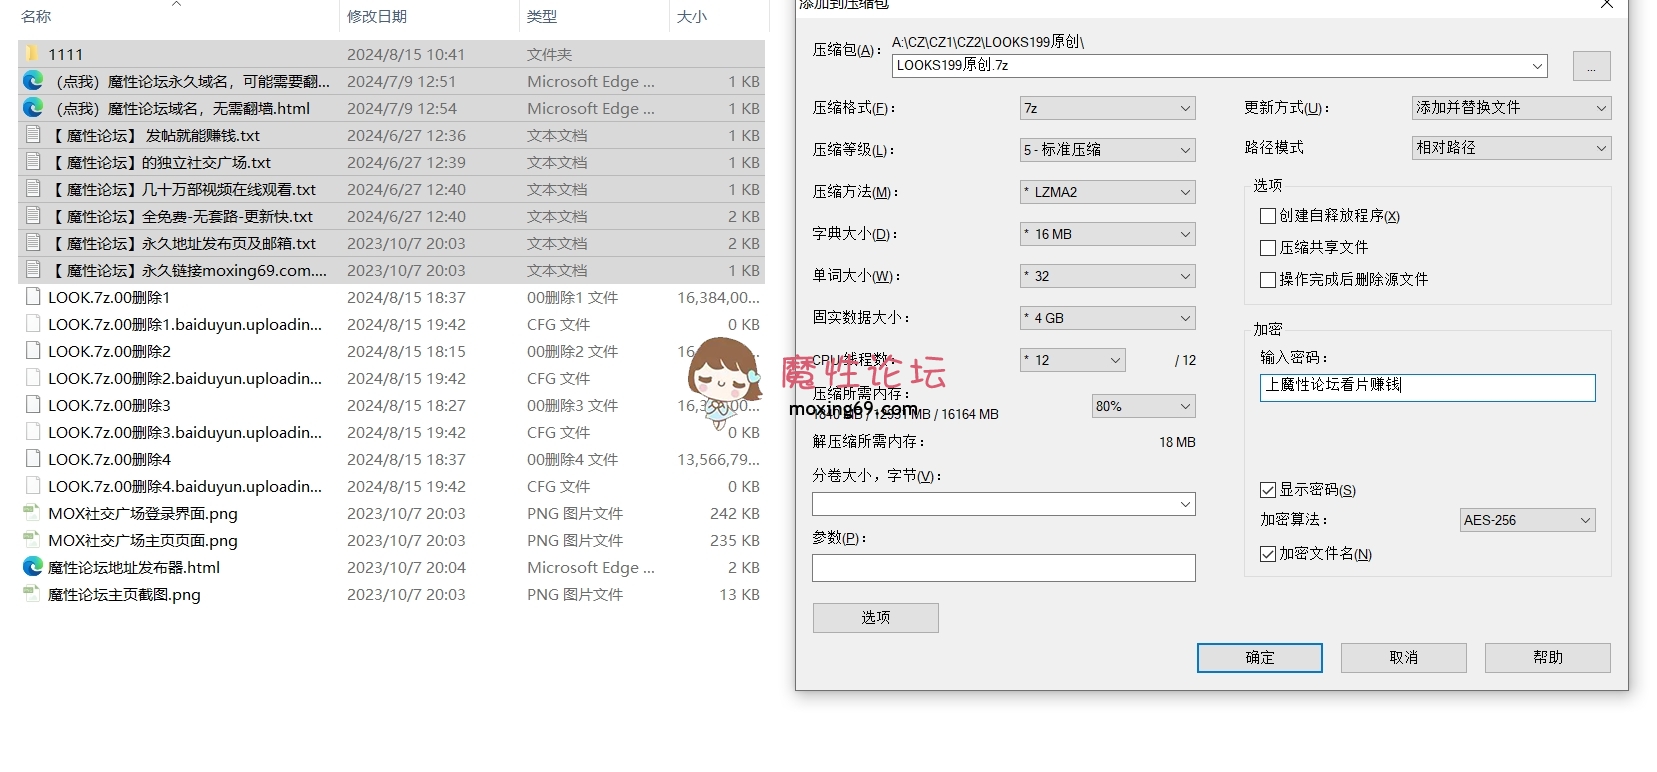This screenshot has height=772, width=1657.
Task: Open 路径模式 dropdown showing 相对路径
Action: [1512, 148]
